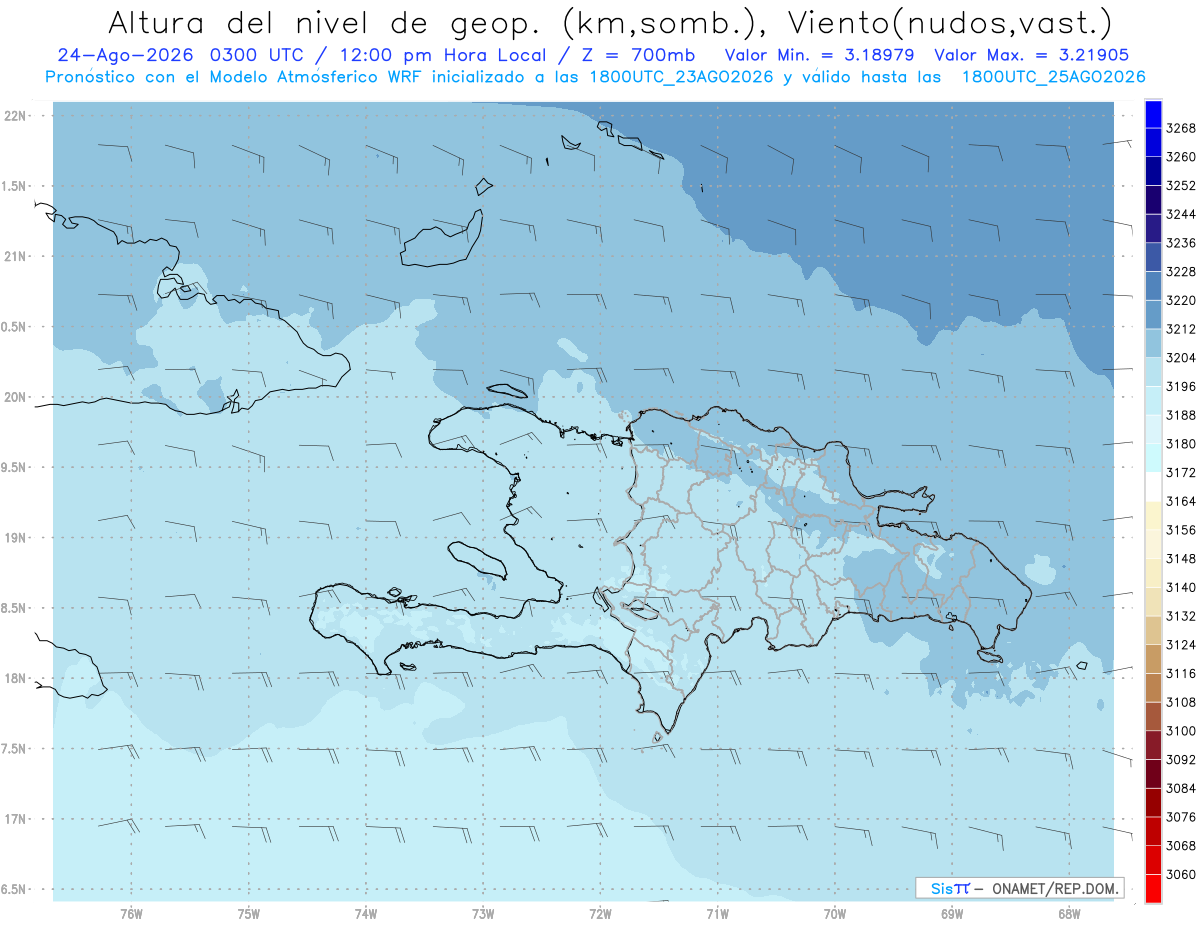Click the legend value '3116'

[x=1181, y=673]
